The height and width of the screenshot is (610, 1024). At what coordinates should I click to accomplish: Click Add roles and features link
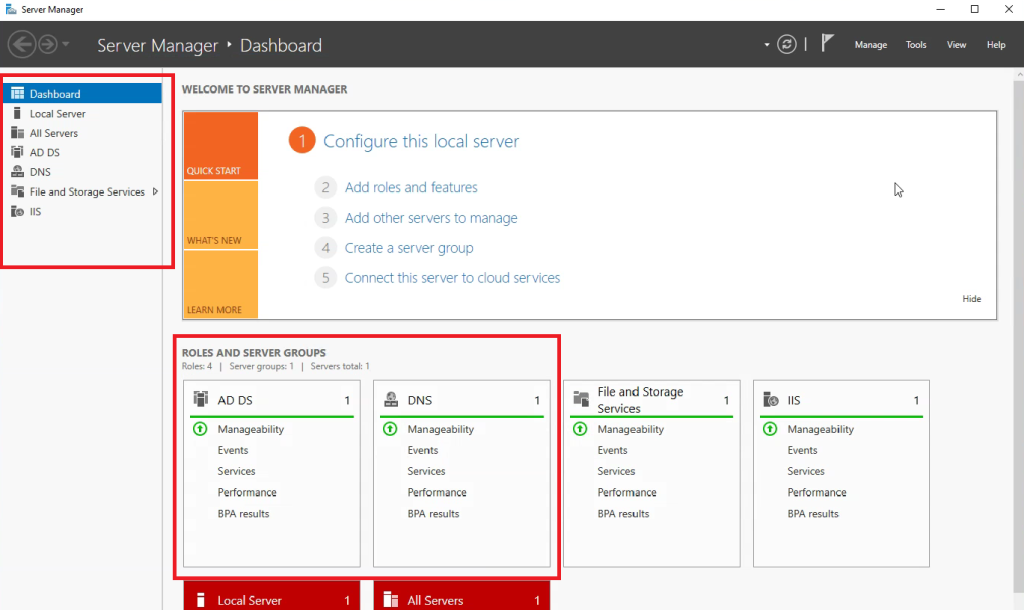pyautogui.click(x=411, y=187)
